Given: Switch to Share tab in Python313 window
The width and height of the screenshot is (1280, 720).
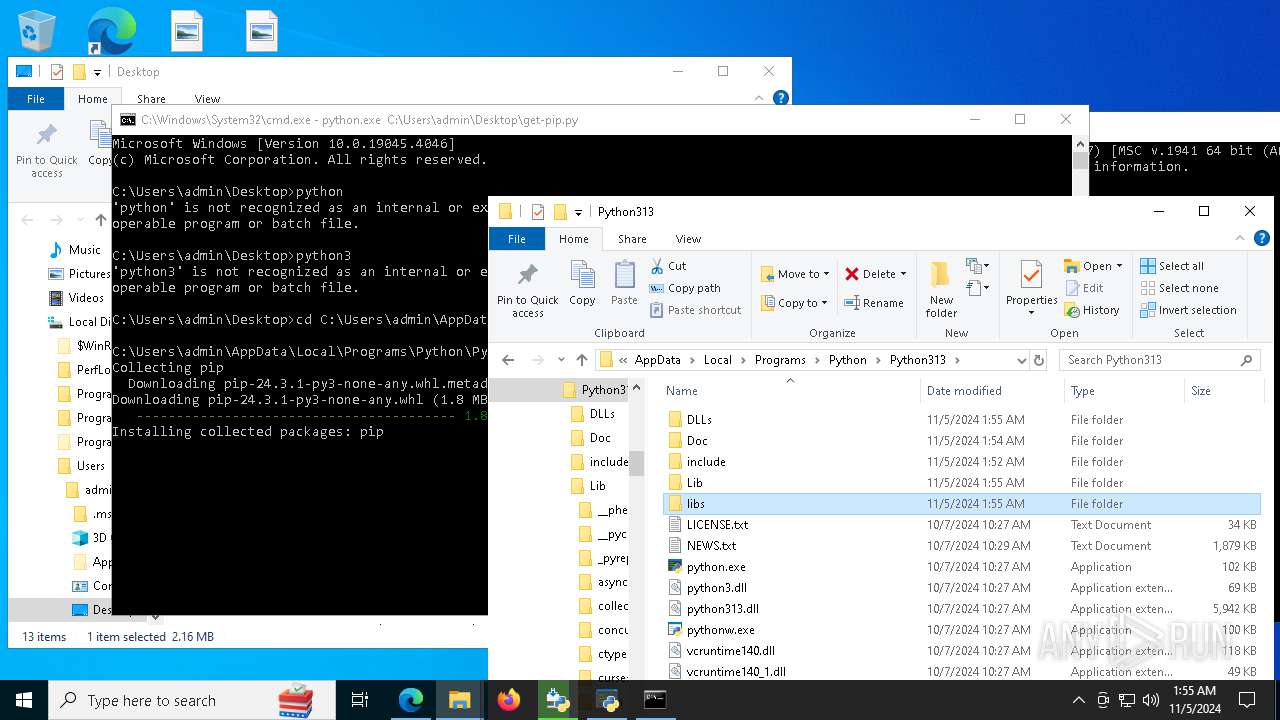Looking at the screenshot, I should click(x=632, y=239).
